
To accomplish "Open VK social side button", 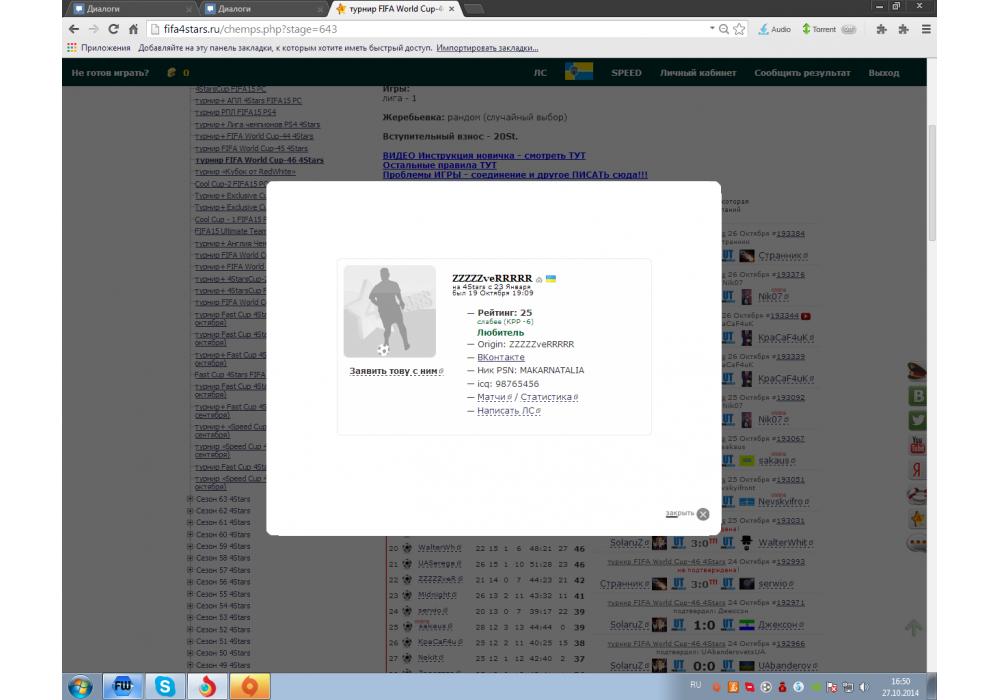I will tap(917, 396).
